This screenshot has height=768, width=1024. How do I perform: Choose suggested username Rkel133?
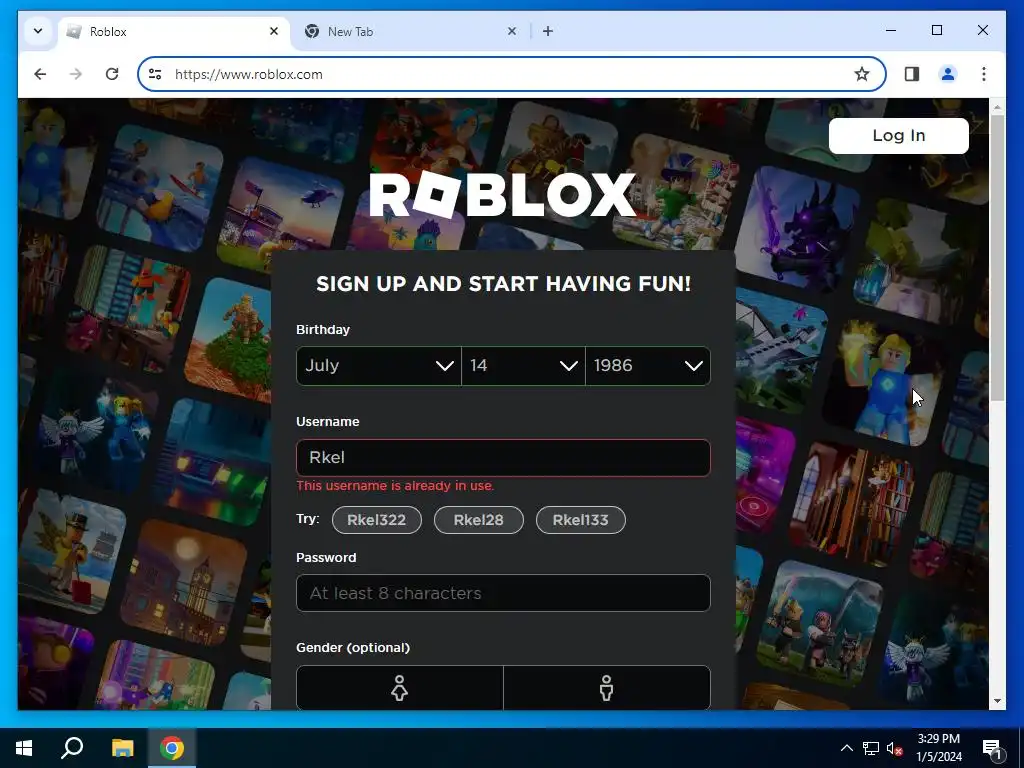581,520
